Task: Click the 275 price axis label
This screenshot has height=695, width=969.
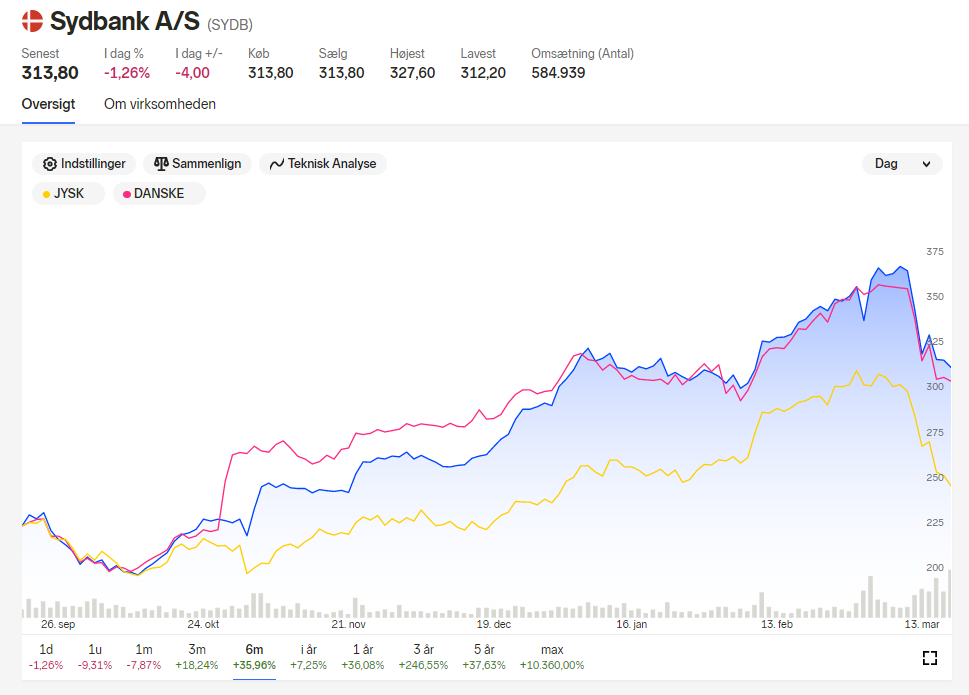Action: tap(935, 432)
